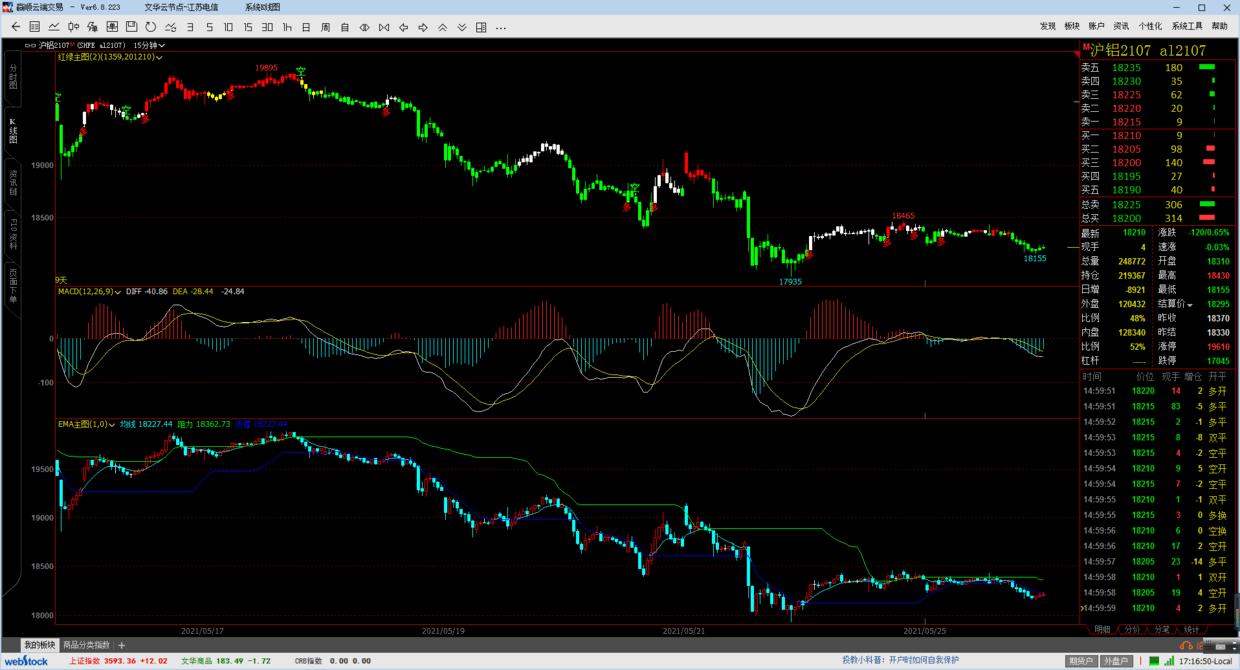Screen dimensions: 1240x670
Task: Click the double chevron up icon
Action: [442, 27]
